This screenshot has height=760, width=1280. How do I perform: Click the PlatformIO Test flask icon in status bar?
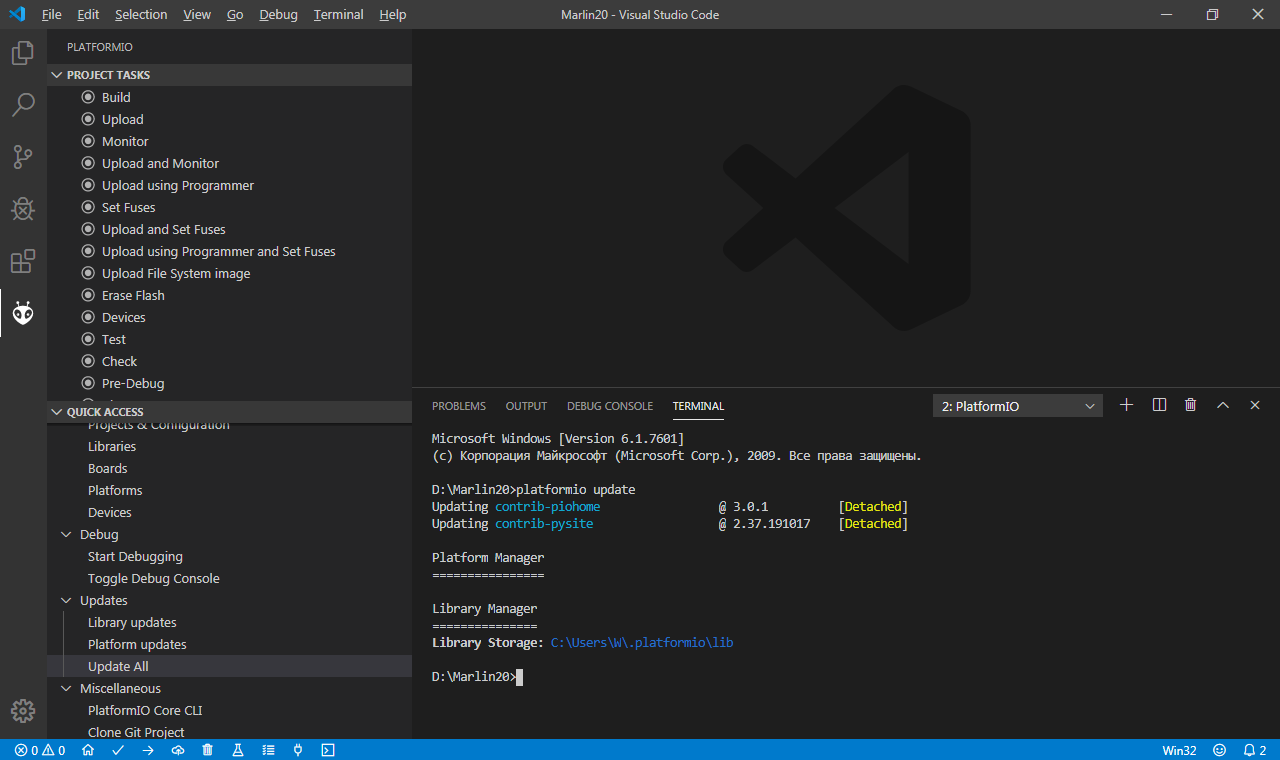pyautogui.click(x=238, y=750)
